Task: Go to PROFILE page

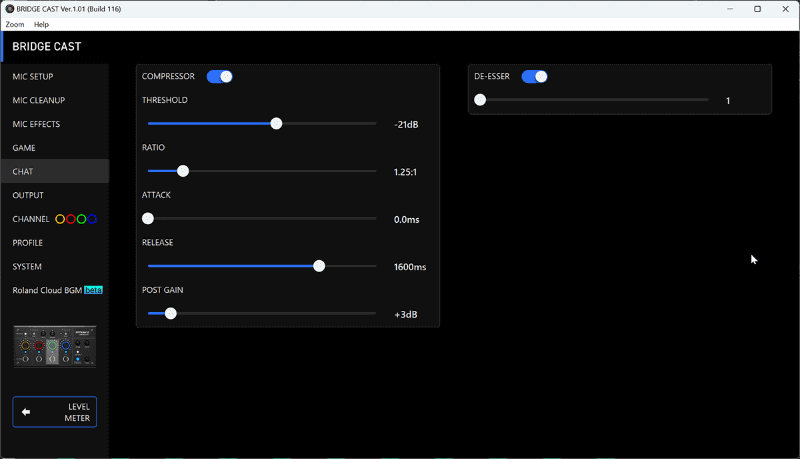Action: [x=55, y=243]
